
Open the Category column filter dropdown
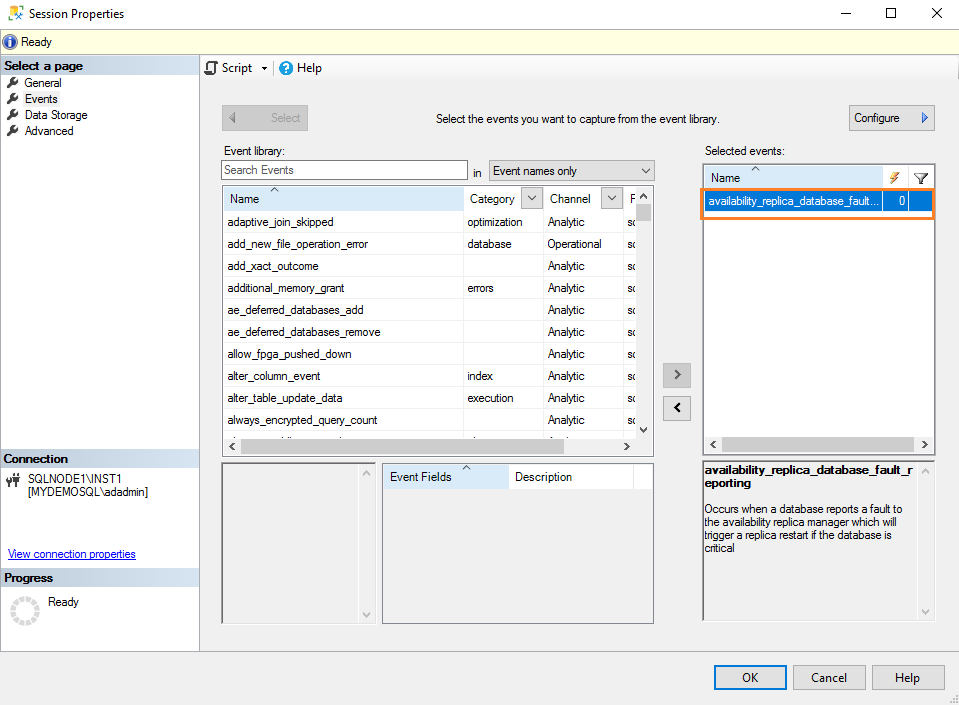[x=532, y=199]
